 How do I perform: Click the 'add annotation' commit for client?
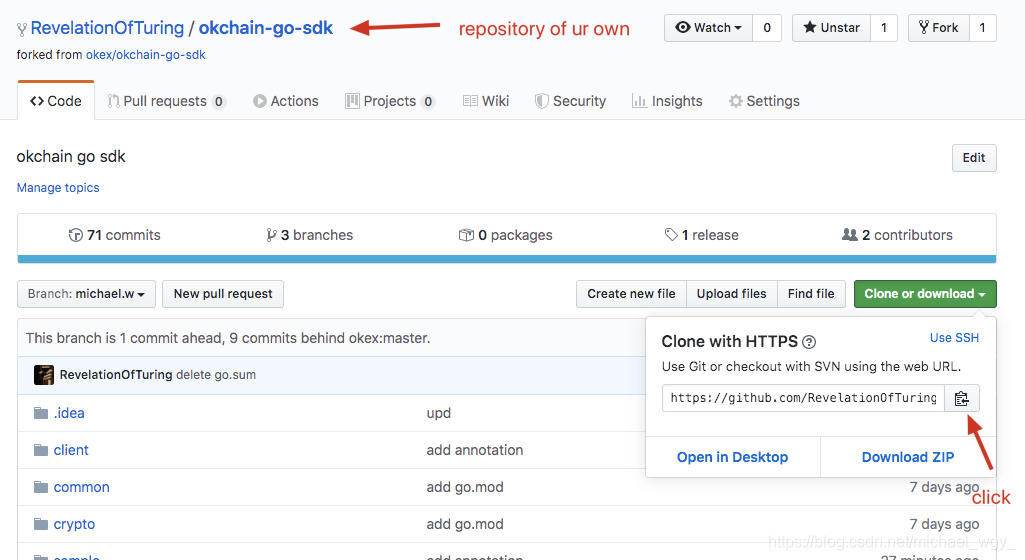coord(475,450)
